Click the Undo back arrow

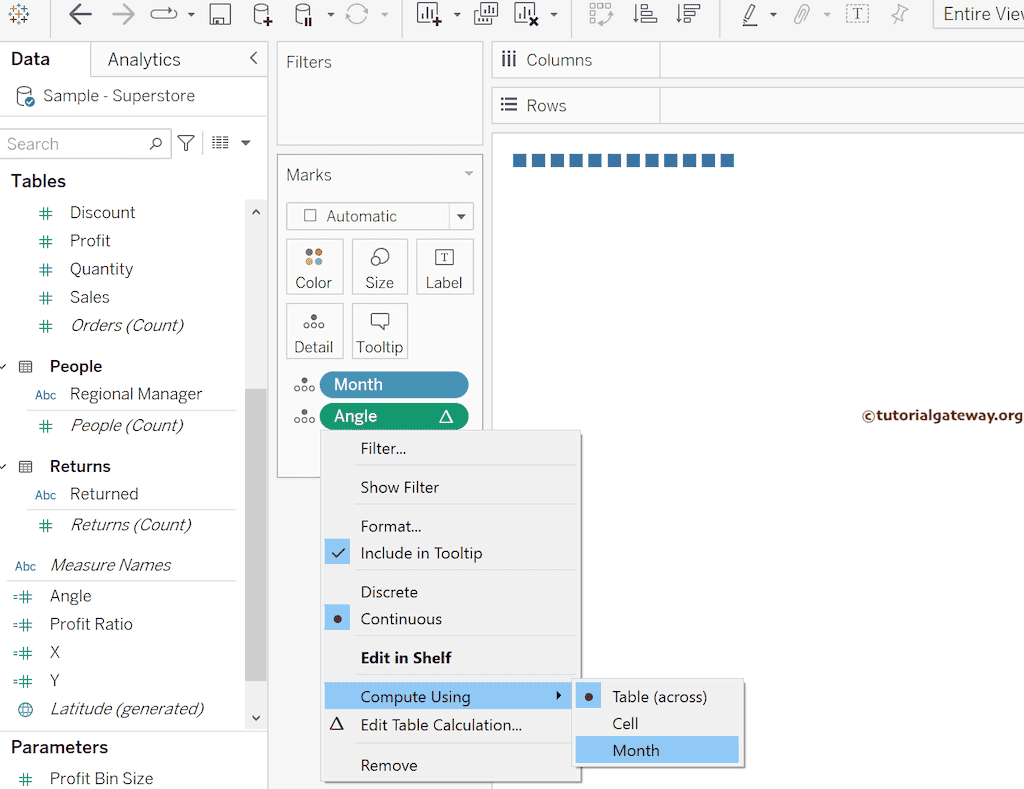(80, 15)
